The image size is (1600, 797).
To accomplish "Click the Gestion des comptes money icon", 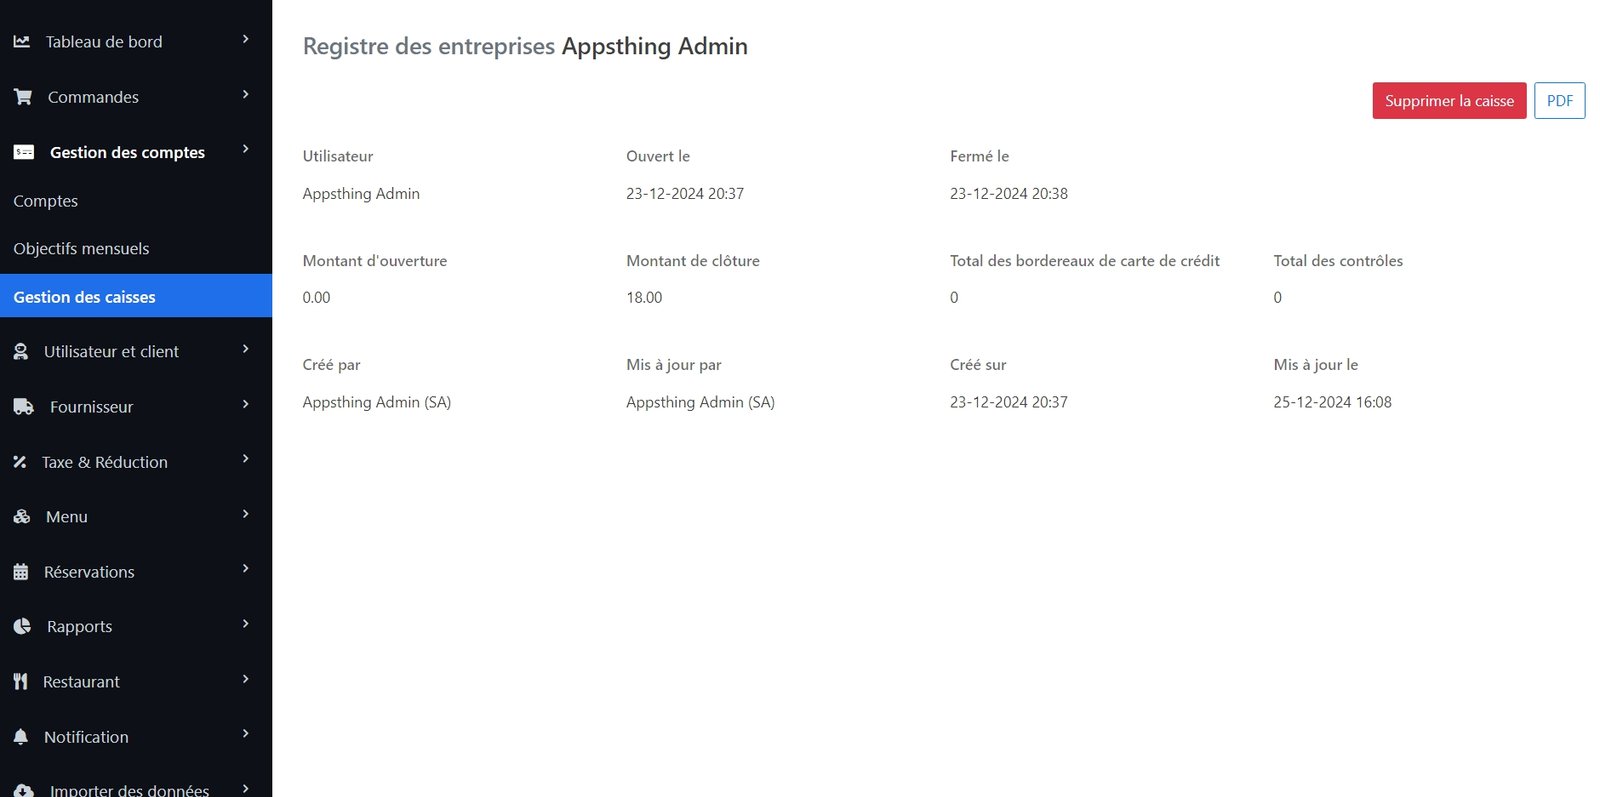I will 24,152.
